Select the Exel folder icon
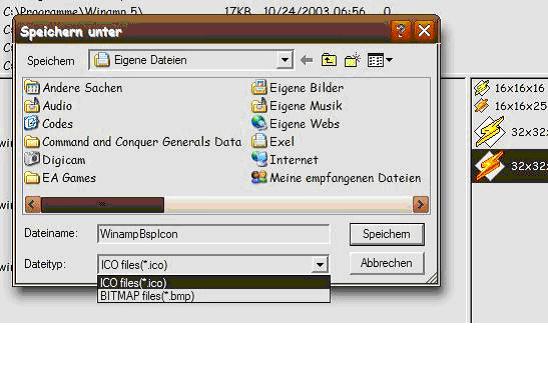The width and height of the screenshot is (548, 384). pos(259,141)
